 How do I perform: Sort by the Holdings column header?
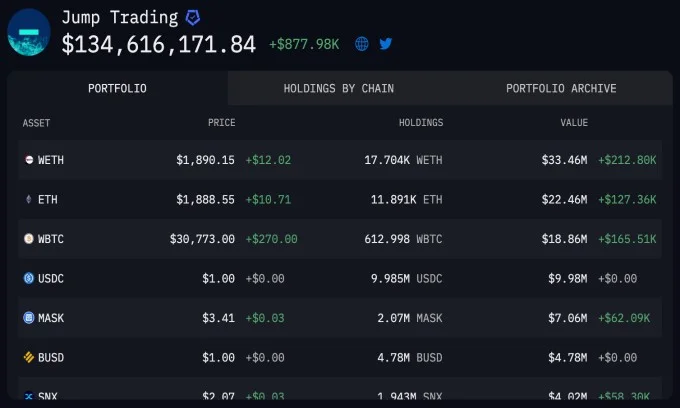coord(420,123)
